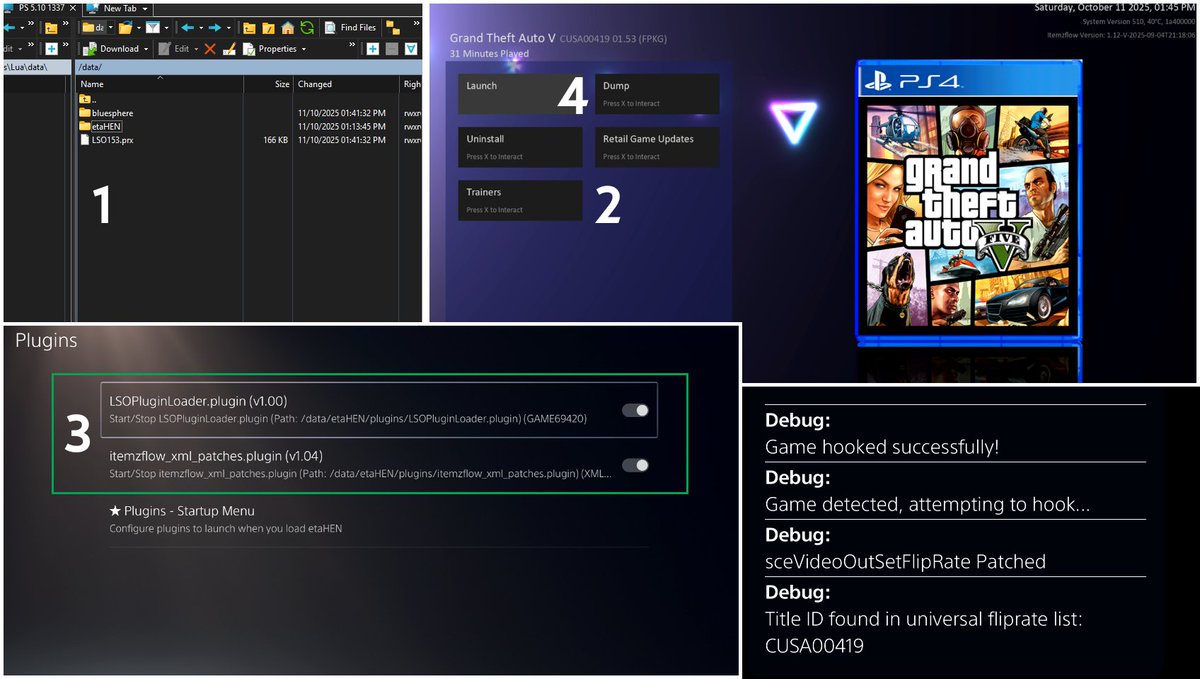Image resolution: width=1200 pixels, height=679 pixels.
Task: Select Retail Game Updates
Action: [657, 147]
